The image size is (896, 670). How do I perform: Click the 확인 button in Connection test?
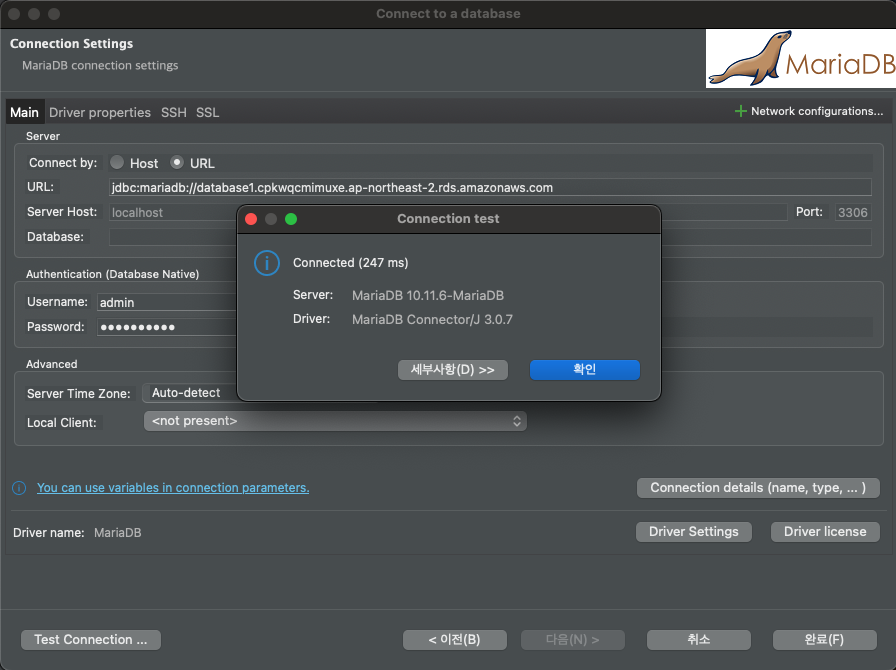(585, 369)
